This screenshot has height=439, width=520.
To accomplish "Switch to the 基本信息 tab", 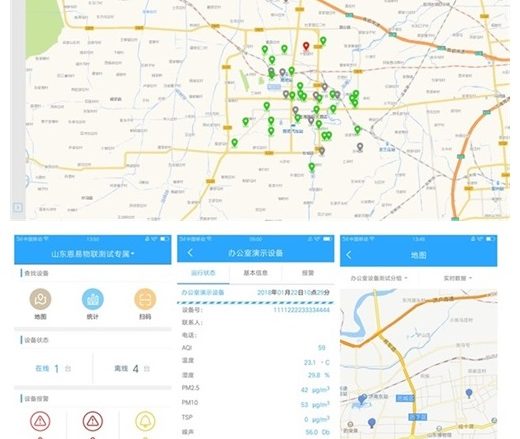I will [255, 273].
